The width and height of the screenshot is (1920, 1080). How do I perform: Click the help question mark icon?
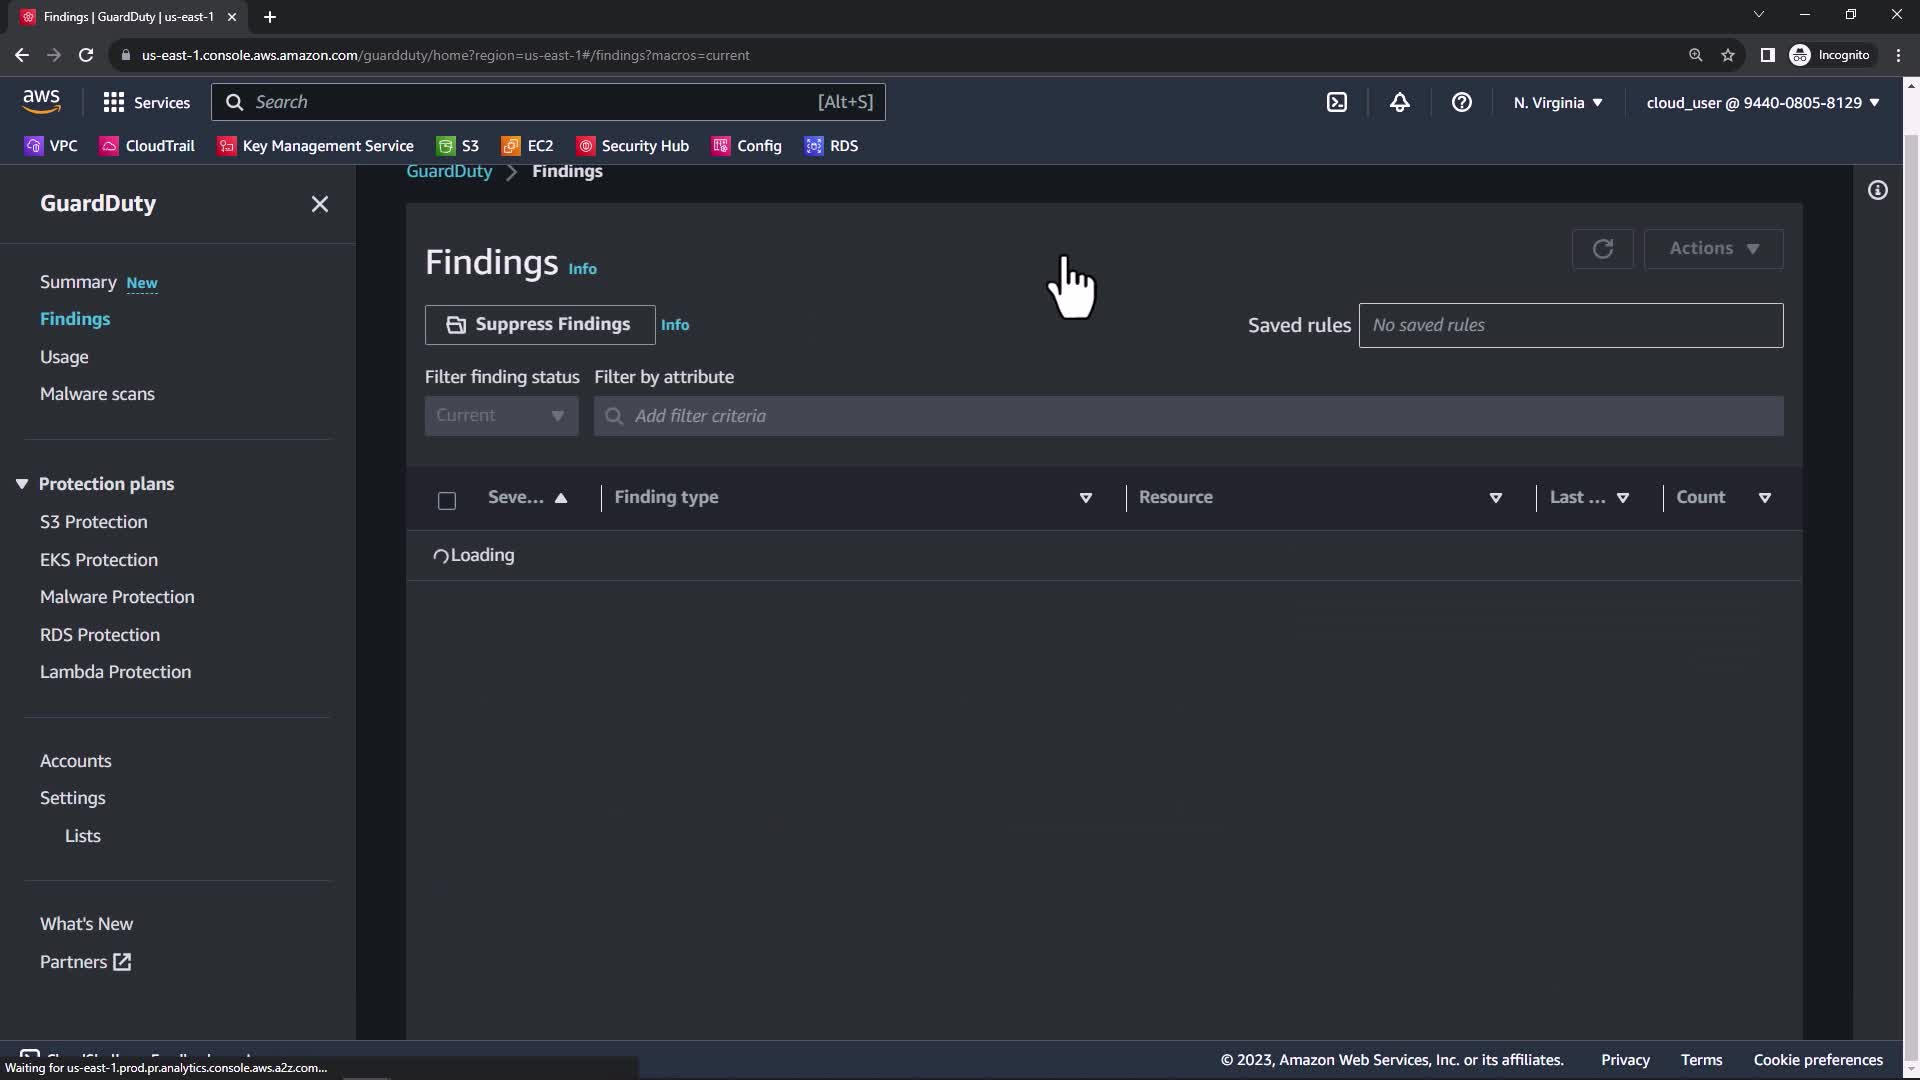coord(1461,102)
